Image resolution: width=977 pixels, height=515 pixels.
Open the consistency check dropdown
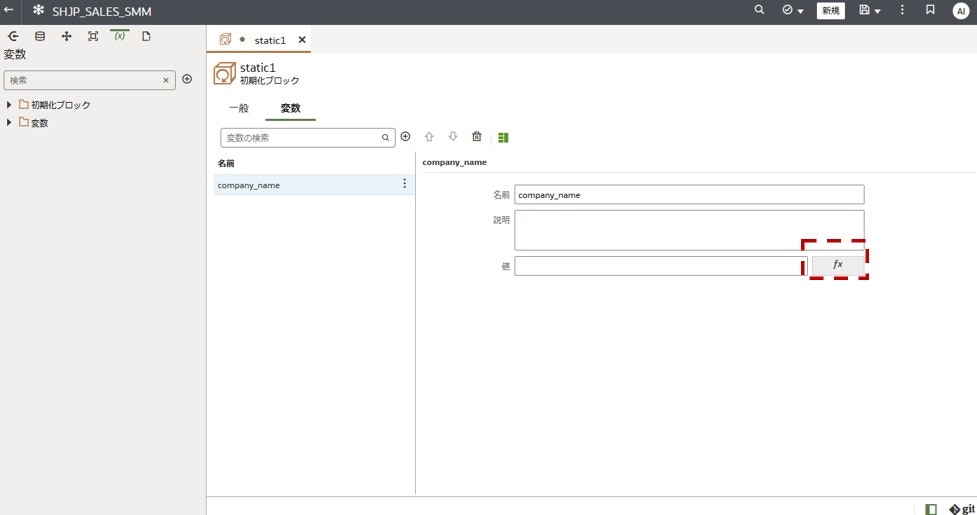pos(793,11)
